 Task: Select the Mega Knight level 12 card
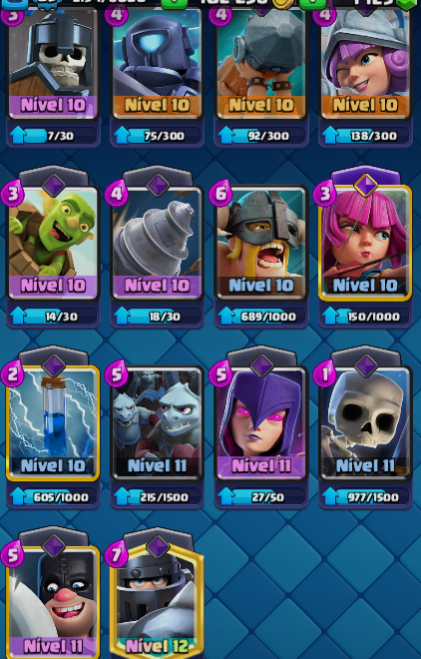tap(157, 603)
